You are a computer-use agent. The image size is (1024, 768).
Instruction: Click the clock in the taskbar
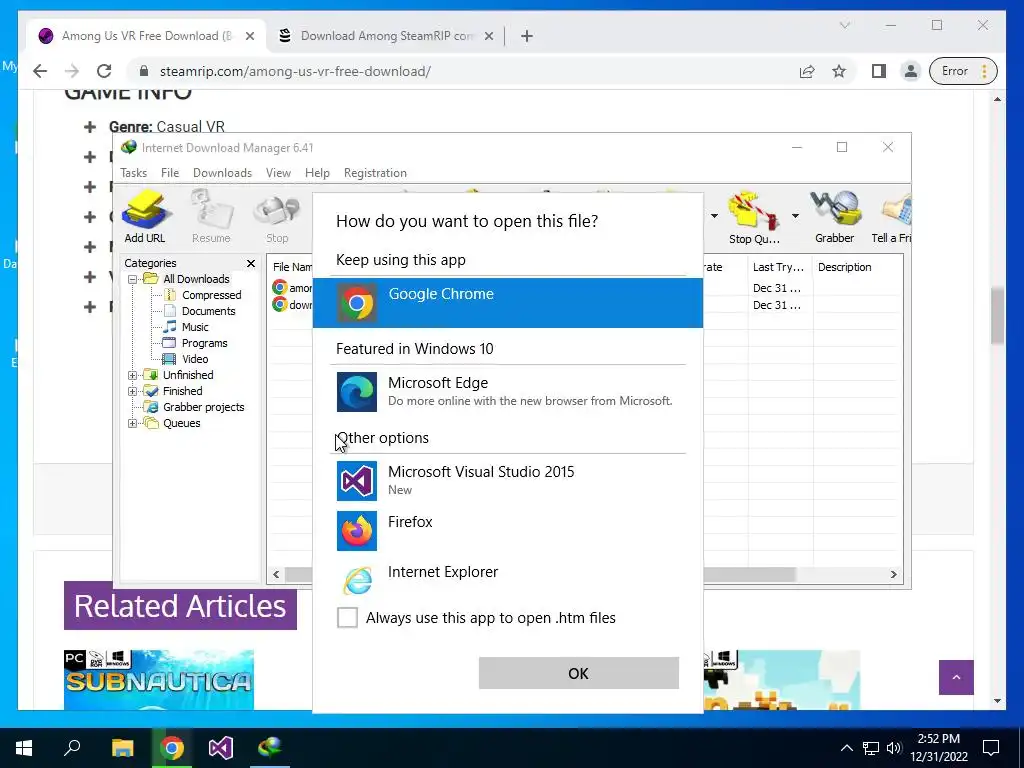pos(938,748)
